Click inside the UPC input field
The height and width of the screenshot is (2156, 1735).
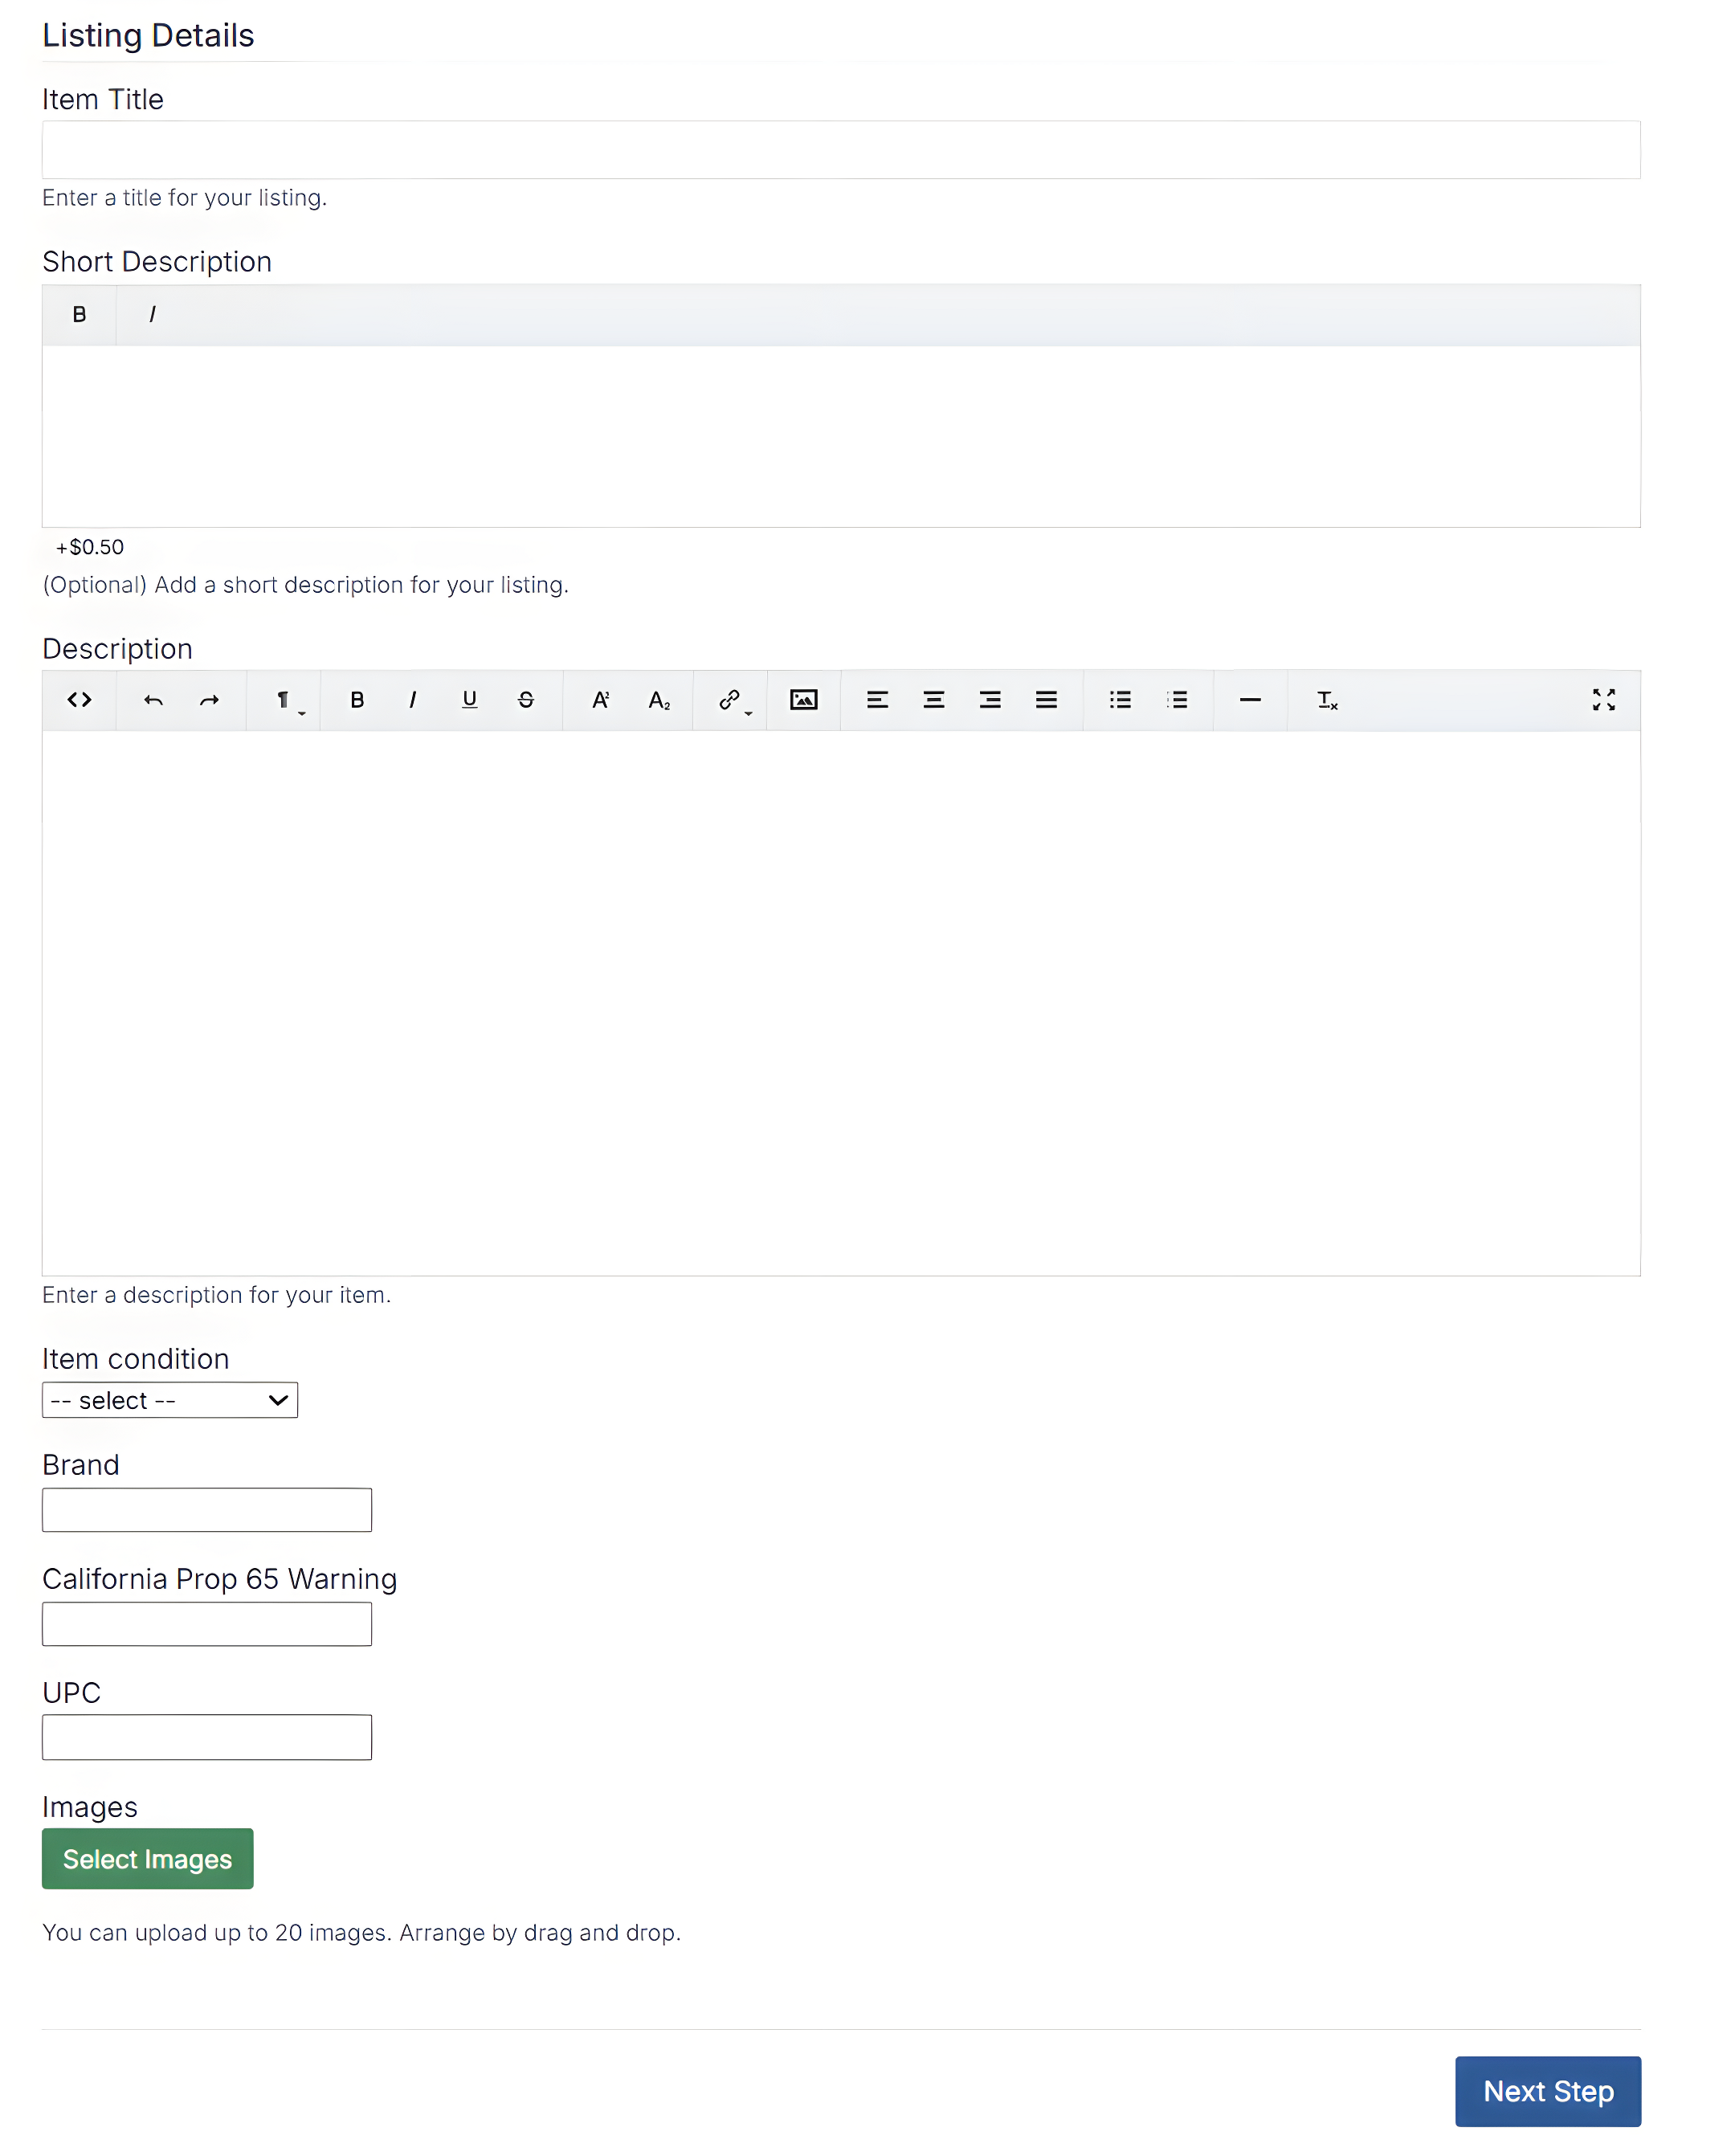(x=206, y=1736)
